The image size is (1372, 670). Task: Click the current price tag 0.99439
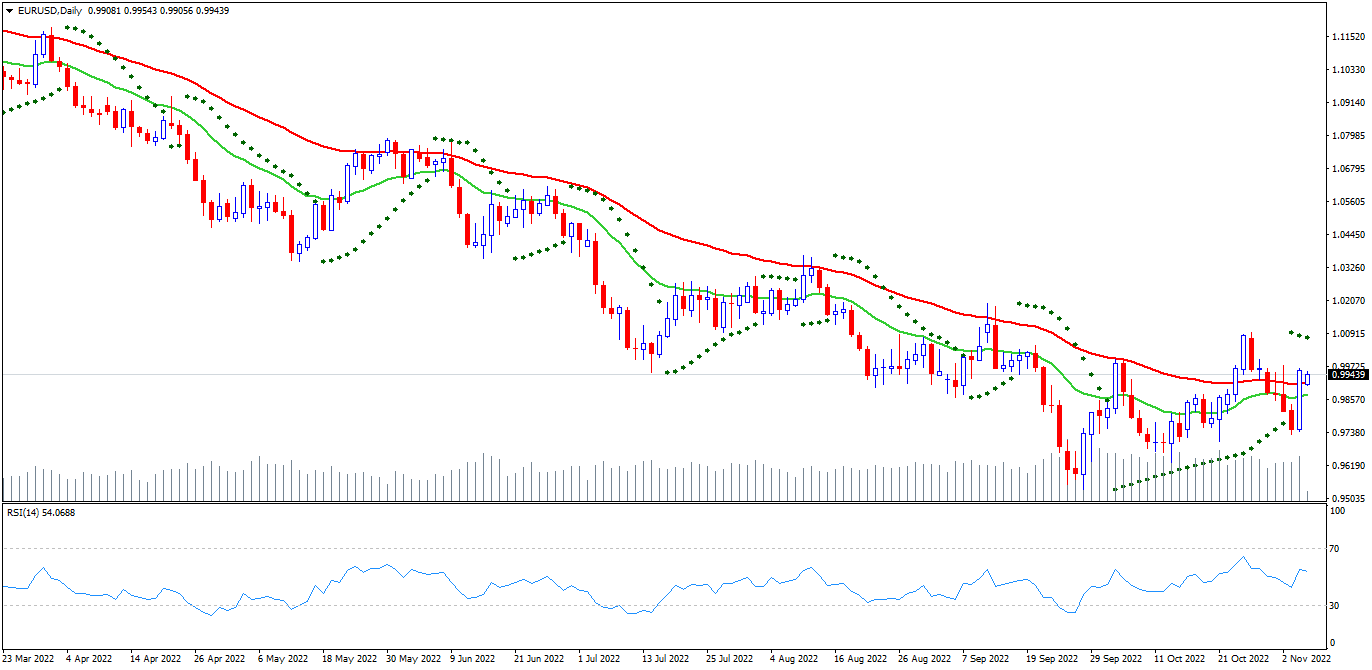(x=1347, y=374)
